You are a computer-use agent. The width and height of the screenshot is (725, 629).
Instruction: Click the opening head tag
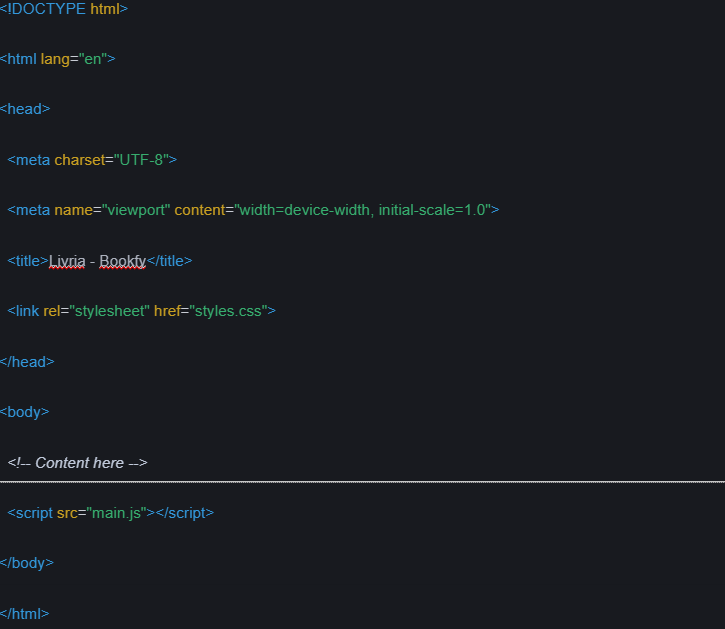click(25, 109)
